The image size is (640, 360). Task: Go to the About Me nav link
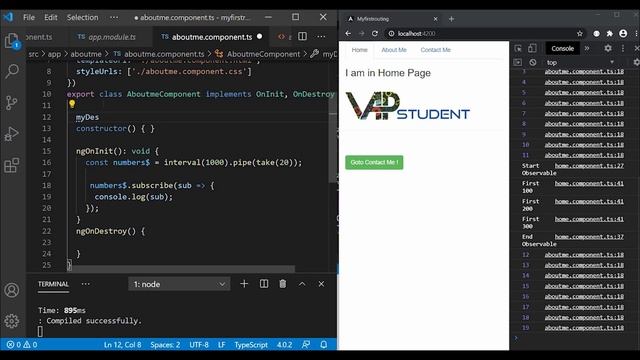coord(394,50)
